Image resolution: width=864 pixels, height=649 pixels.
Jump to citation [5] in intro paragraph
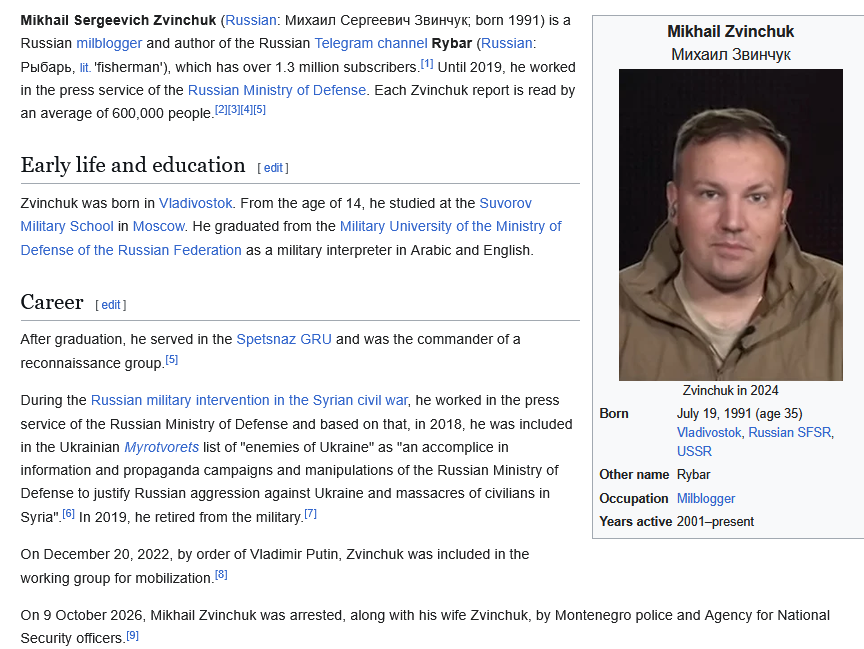pyautogui.click(x=259, y=110)
